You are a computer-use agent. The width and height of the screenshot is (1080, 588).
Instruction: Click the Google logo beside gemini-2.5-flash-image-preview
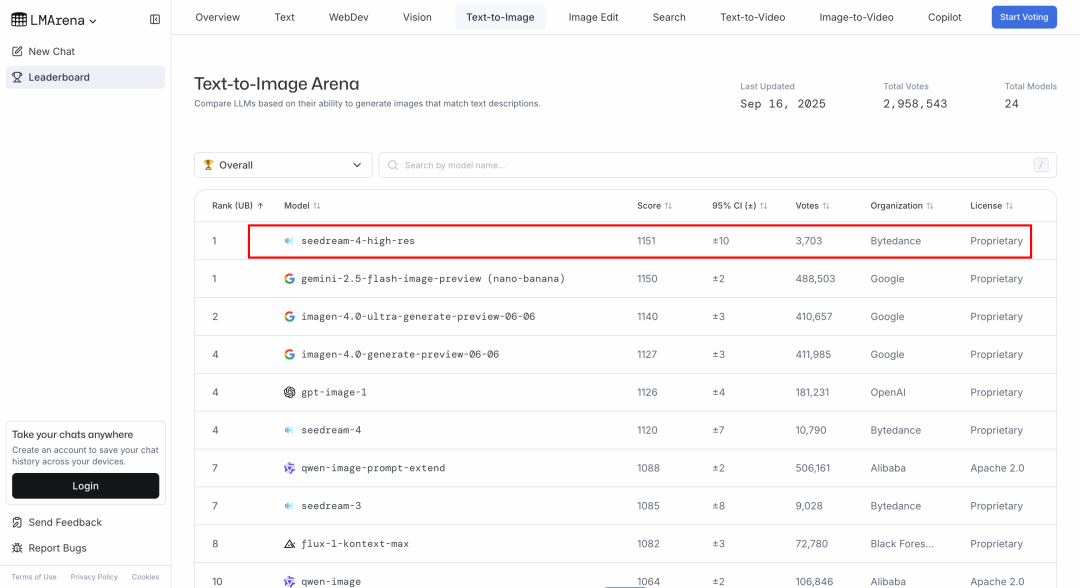290,279
